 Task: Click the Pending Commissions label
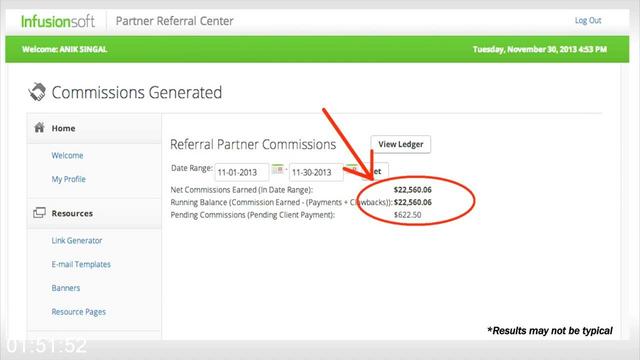click(253, 215)
